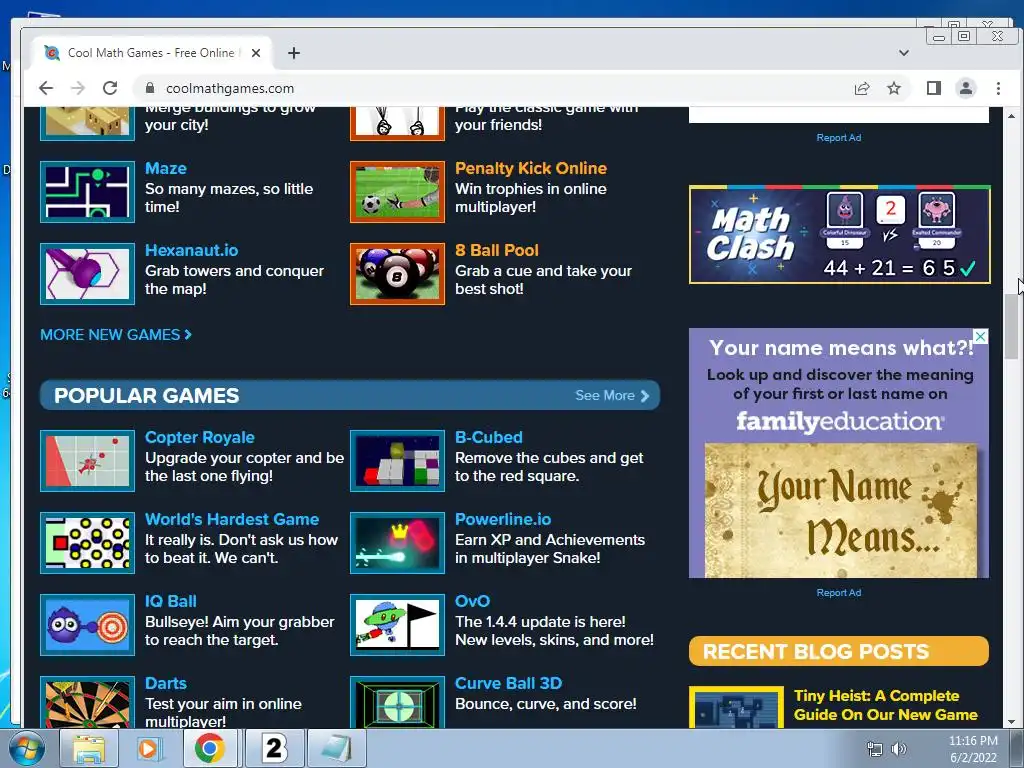Click the Copter Royale title link
This screenshot has width=1024, height=768.
click(200, 438)
